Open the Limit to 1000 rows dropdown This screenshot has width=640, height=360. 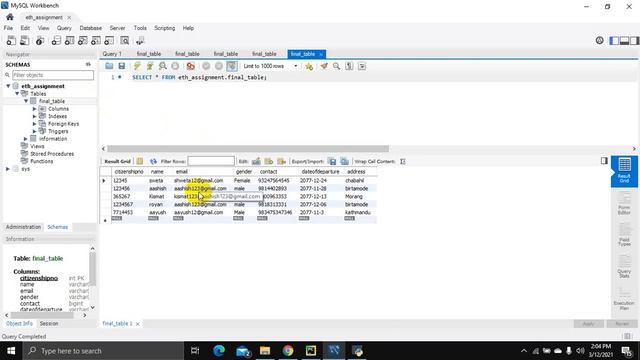(271, 66)
